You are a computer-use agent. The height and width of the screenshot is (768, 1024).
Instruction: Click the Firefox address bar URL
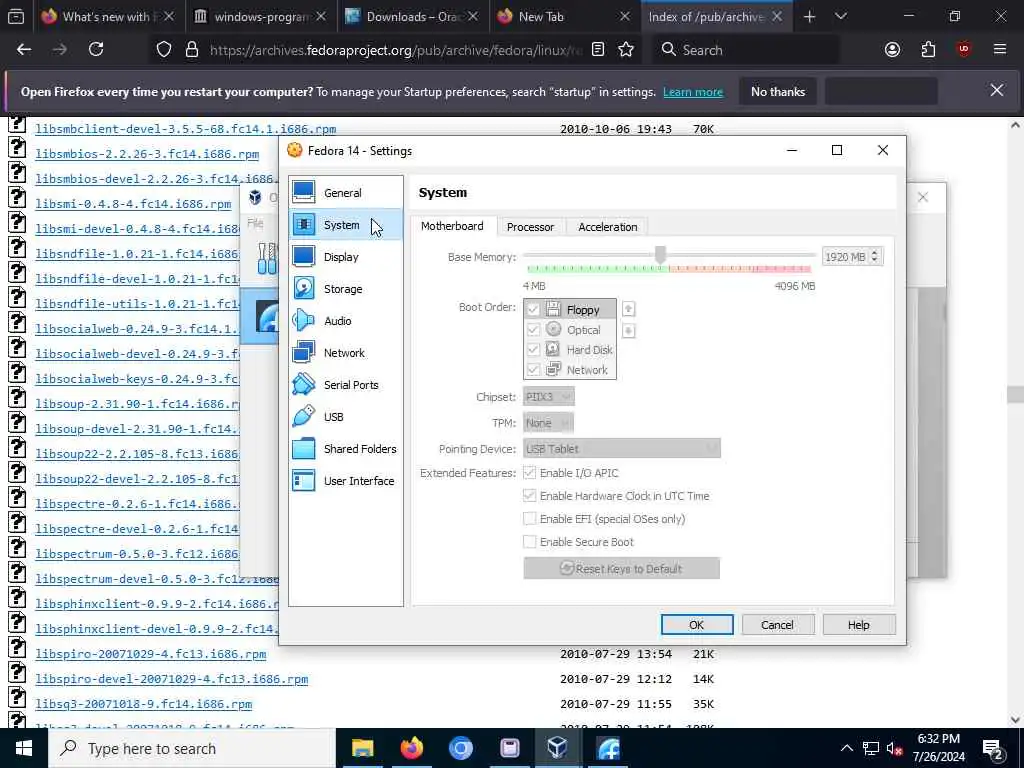[x=395, y=50]
